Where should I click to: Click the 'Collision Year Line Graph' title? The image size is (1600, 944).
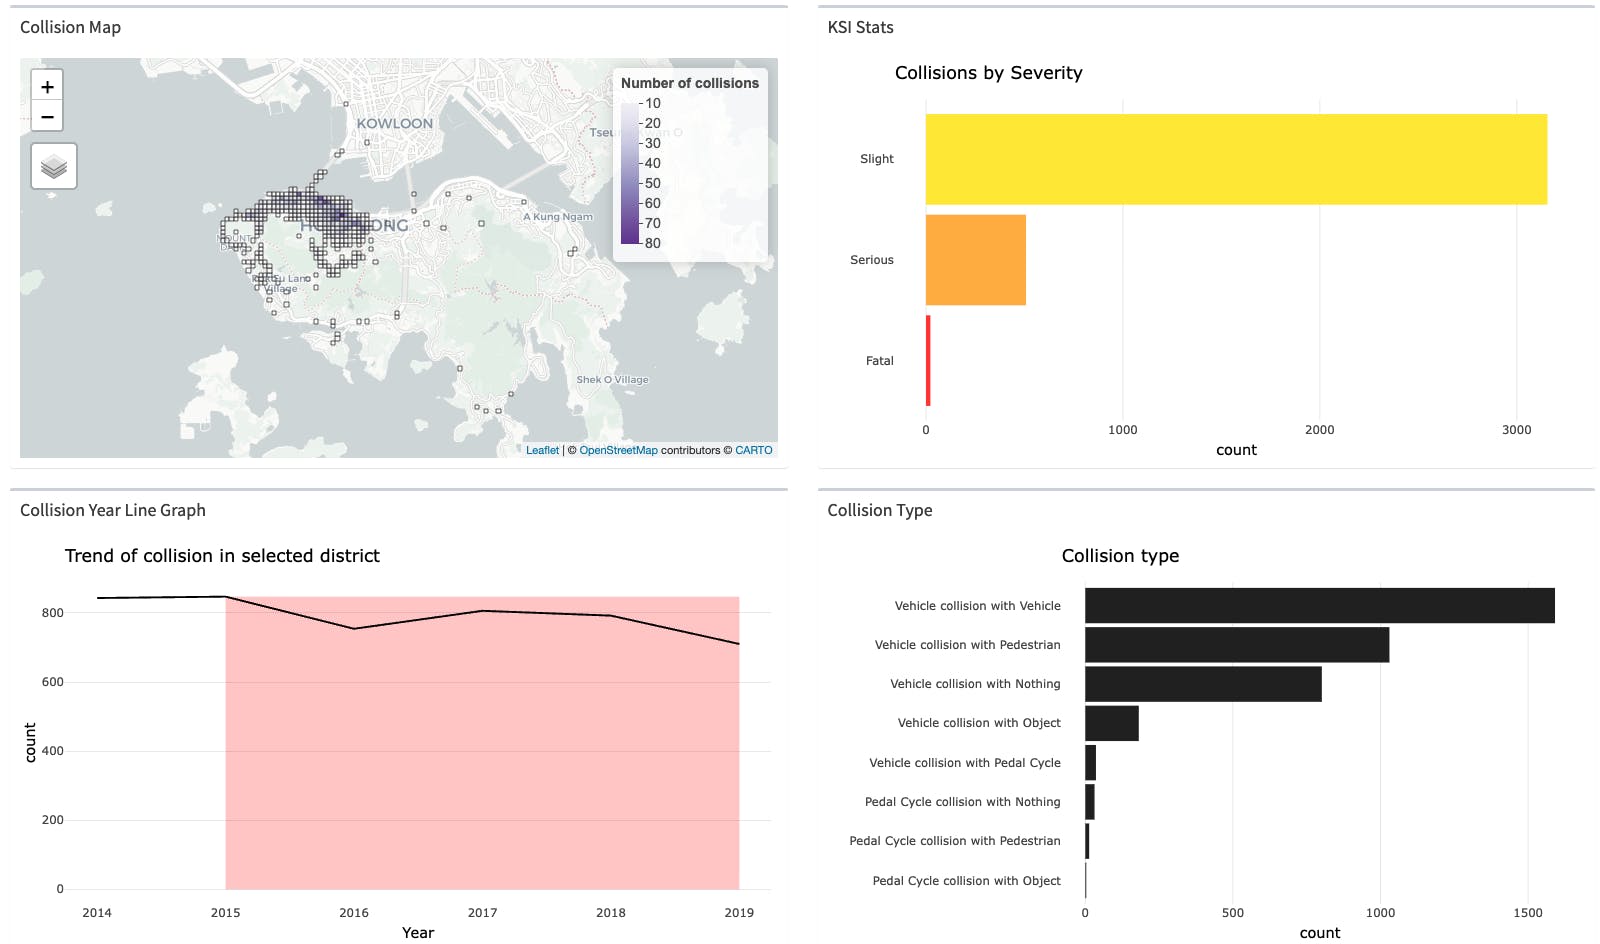coord(113,510)
